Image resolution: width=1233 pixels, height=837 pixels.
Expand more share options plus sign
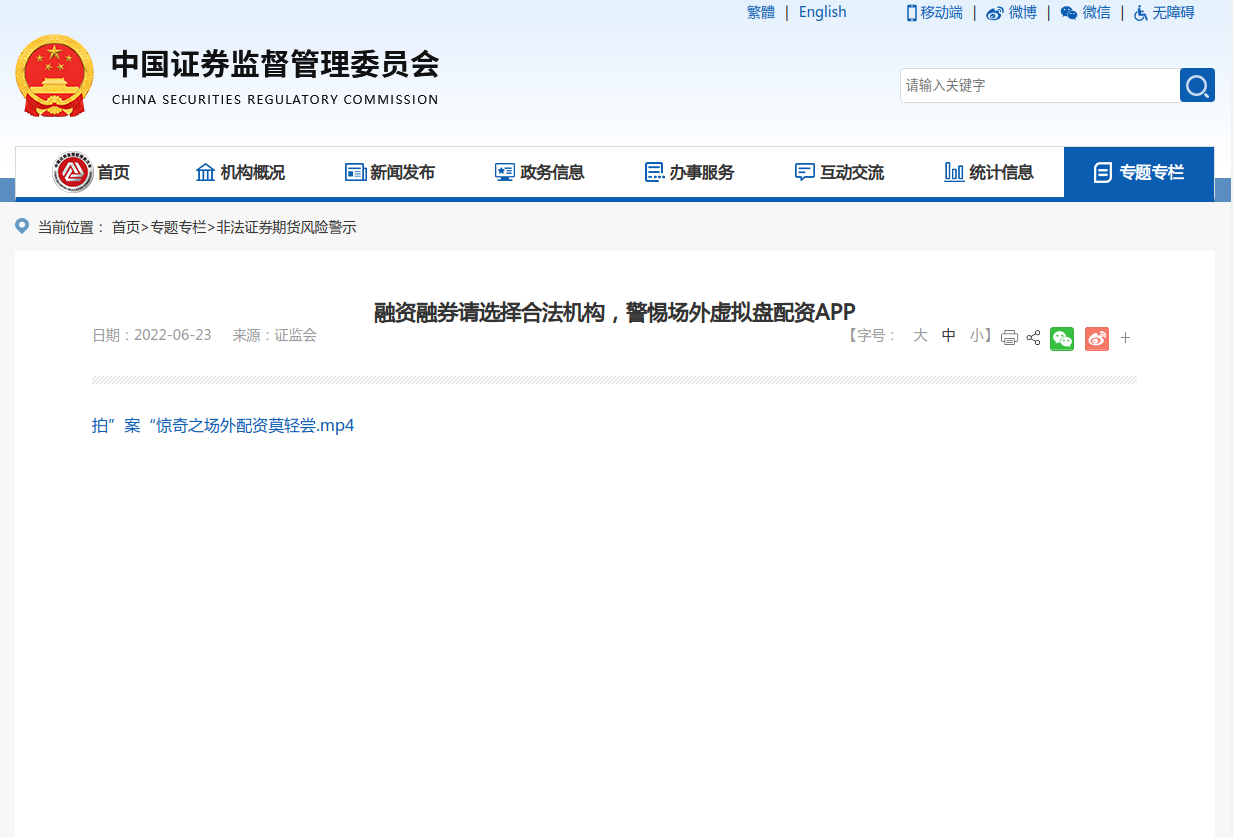click(x=1125, y=338)
